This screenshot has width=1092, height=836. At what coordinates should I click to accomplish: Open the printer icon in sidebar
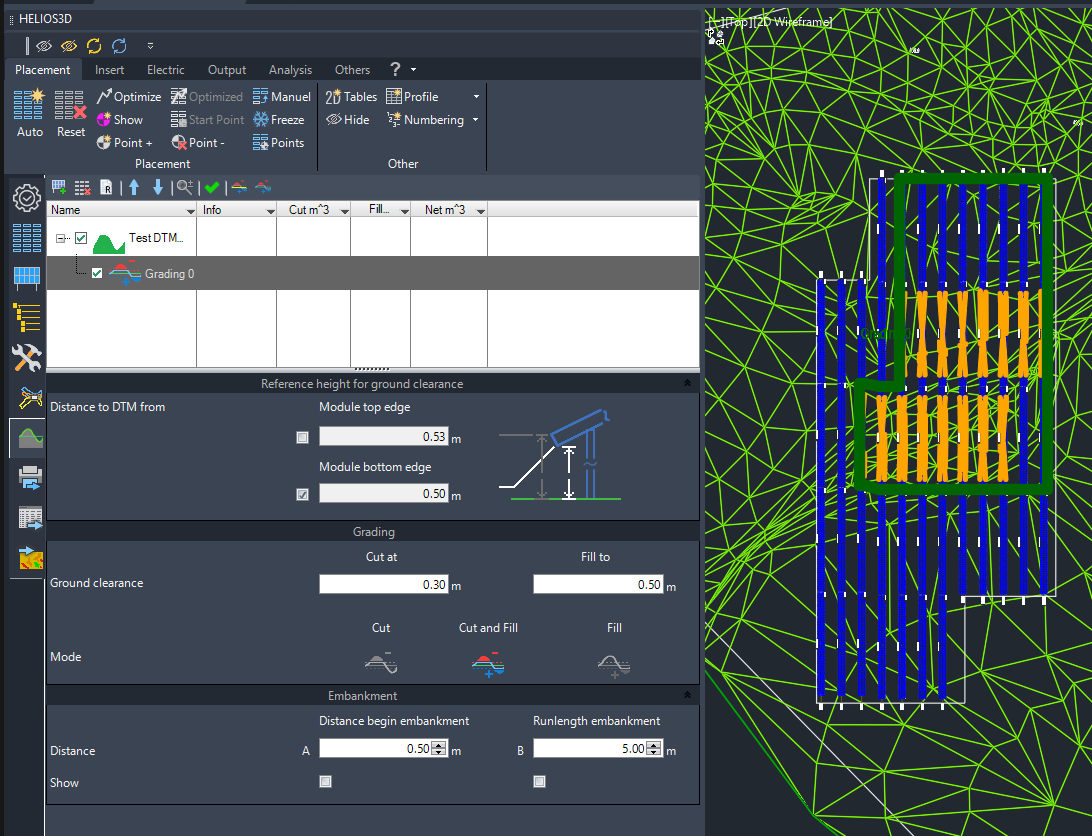[29, 478]
